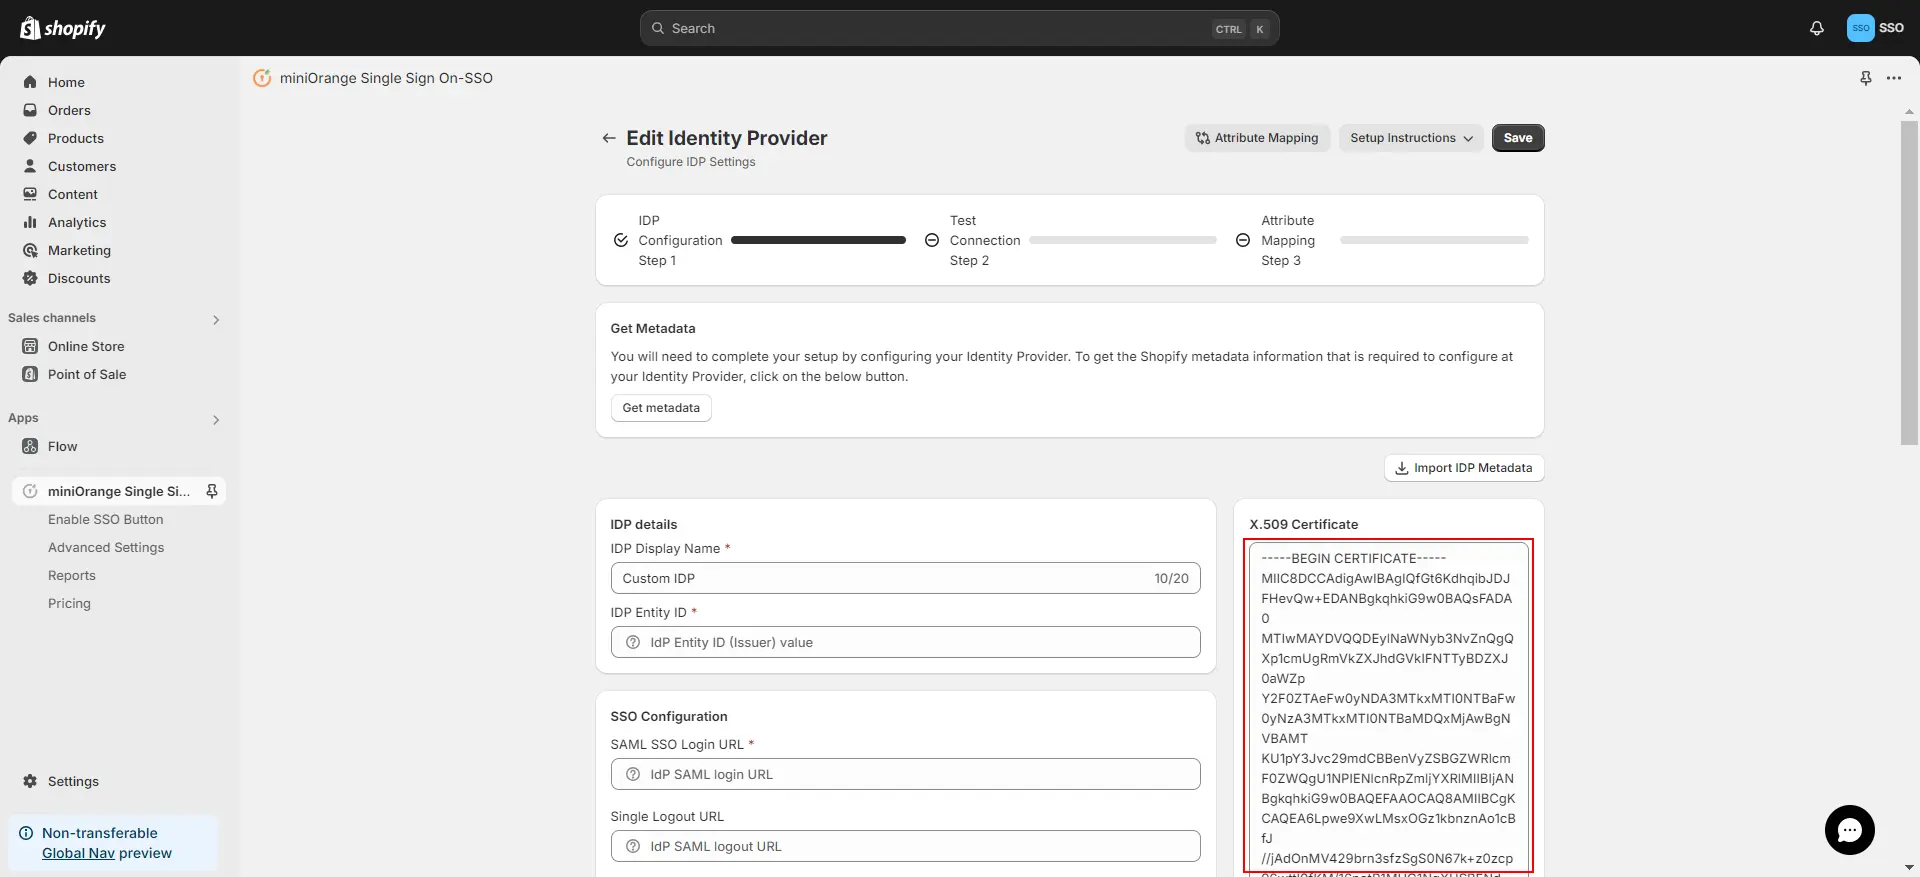Click the pin icon beside miniOrange Single Si...
The height and width of the screenshot is (877, 1920).
click(212, 491)
